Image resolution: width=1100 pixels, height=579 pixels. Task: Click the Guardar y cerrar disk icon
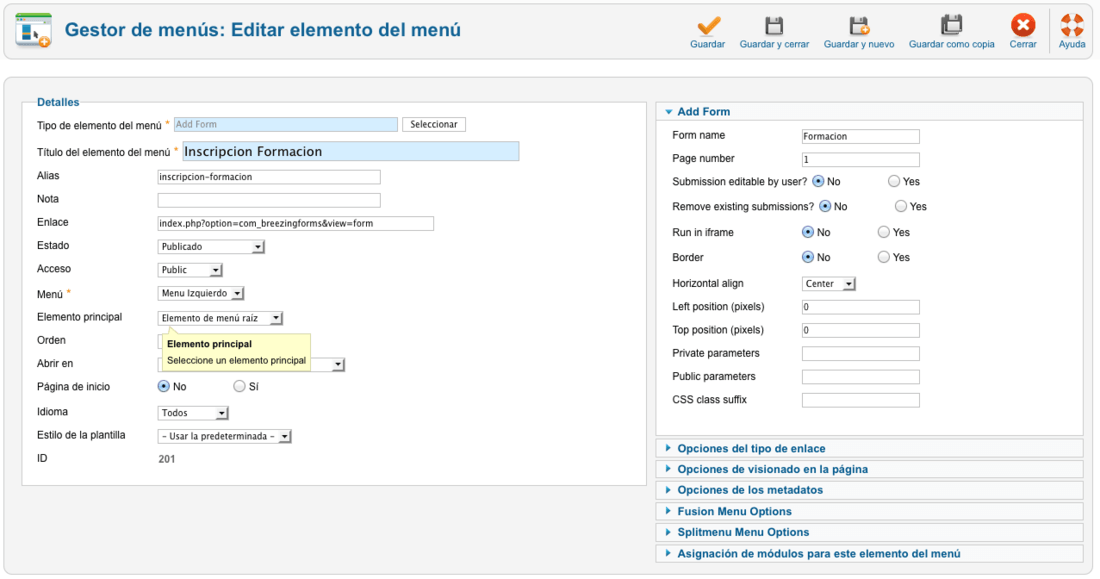pyautogui.click(x=774, y=26)
